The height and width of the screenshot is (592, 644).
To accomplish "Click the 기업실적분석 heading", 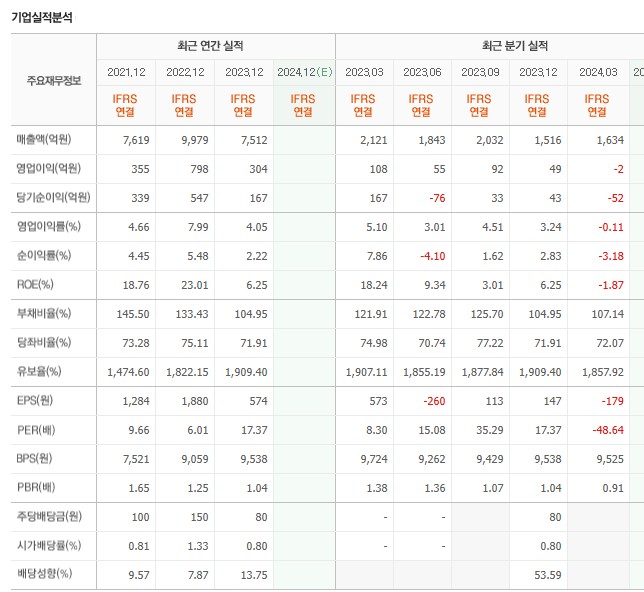I will (42, 17).
